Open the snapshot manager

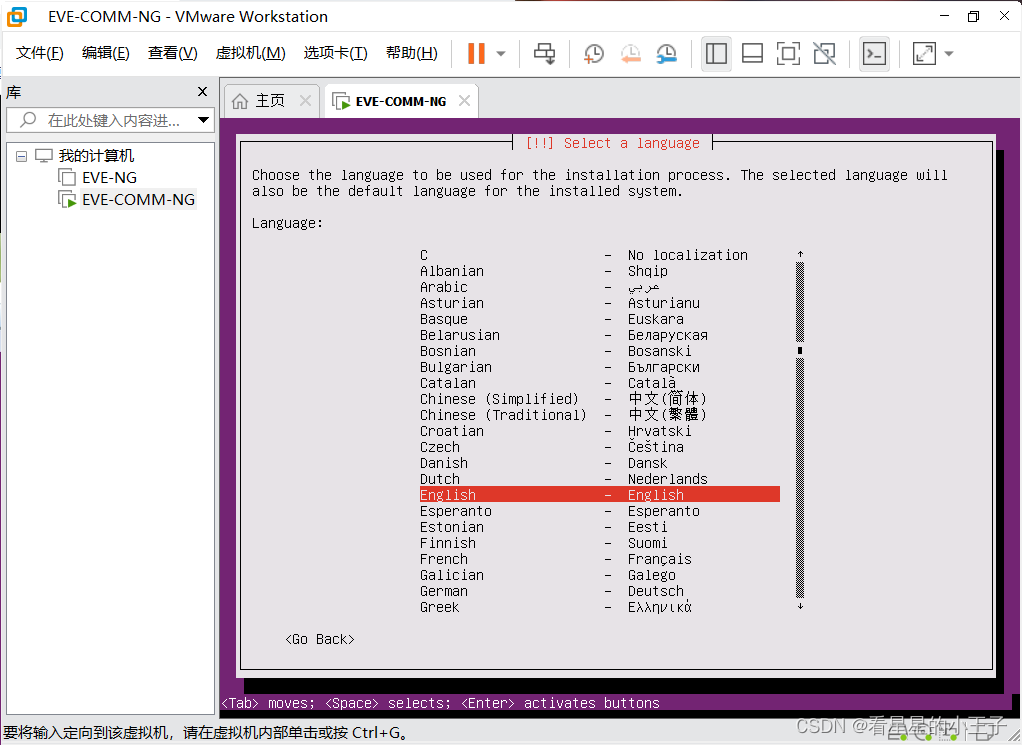point(667,53)
